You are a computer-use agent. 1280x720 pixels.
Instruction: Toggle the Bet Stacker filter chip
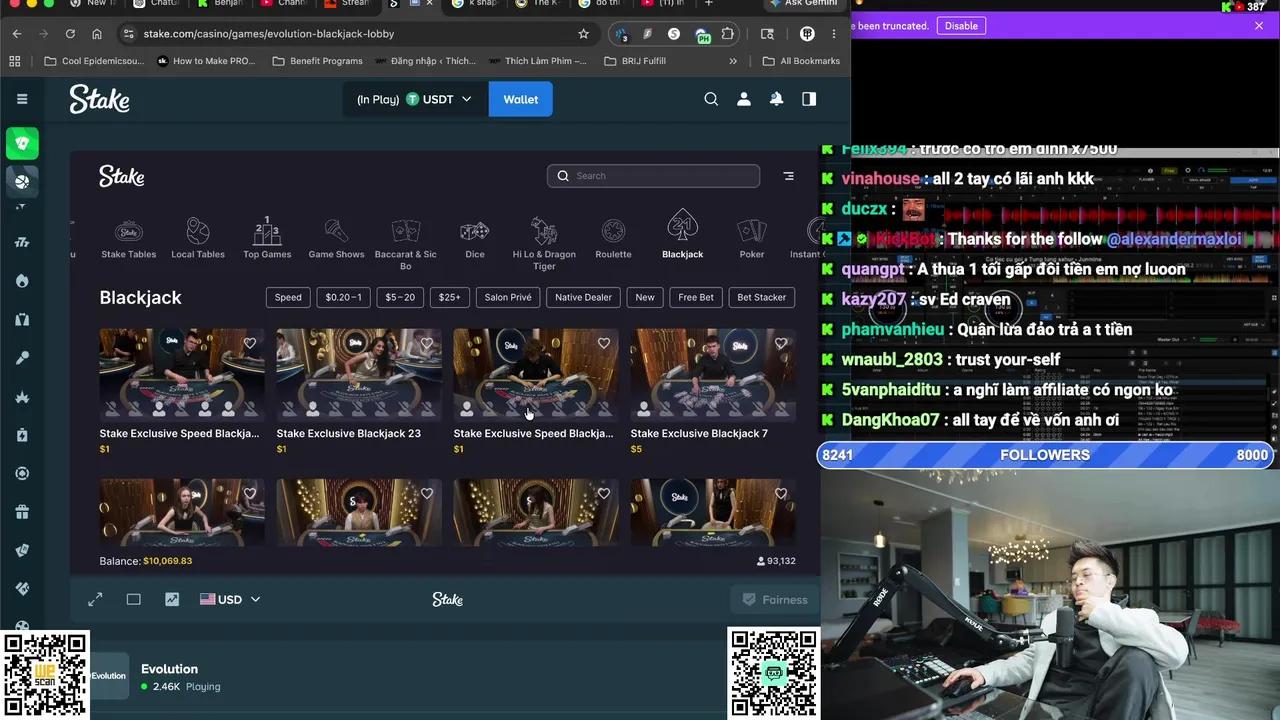pos(762,297)
